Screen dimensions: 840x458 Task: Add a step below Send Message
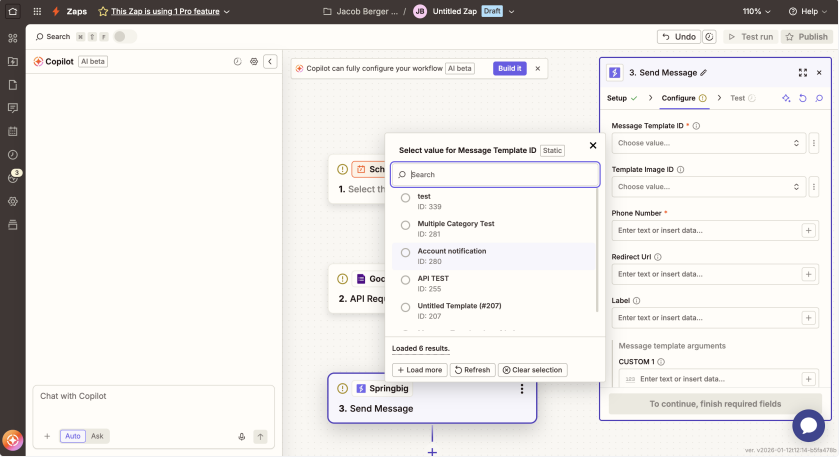coord(432,452)
